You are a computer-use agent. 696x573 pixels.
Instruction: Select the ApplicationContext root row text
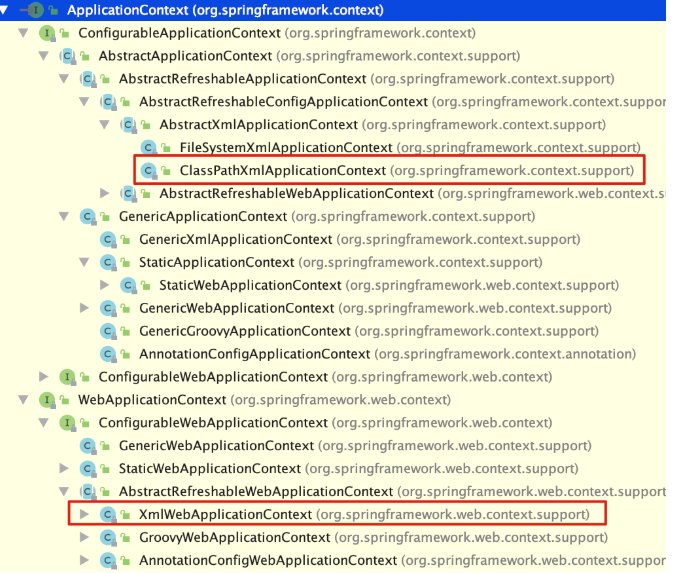(225, 10)
